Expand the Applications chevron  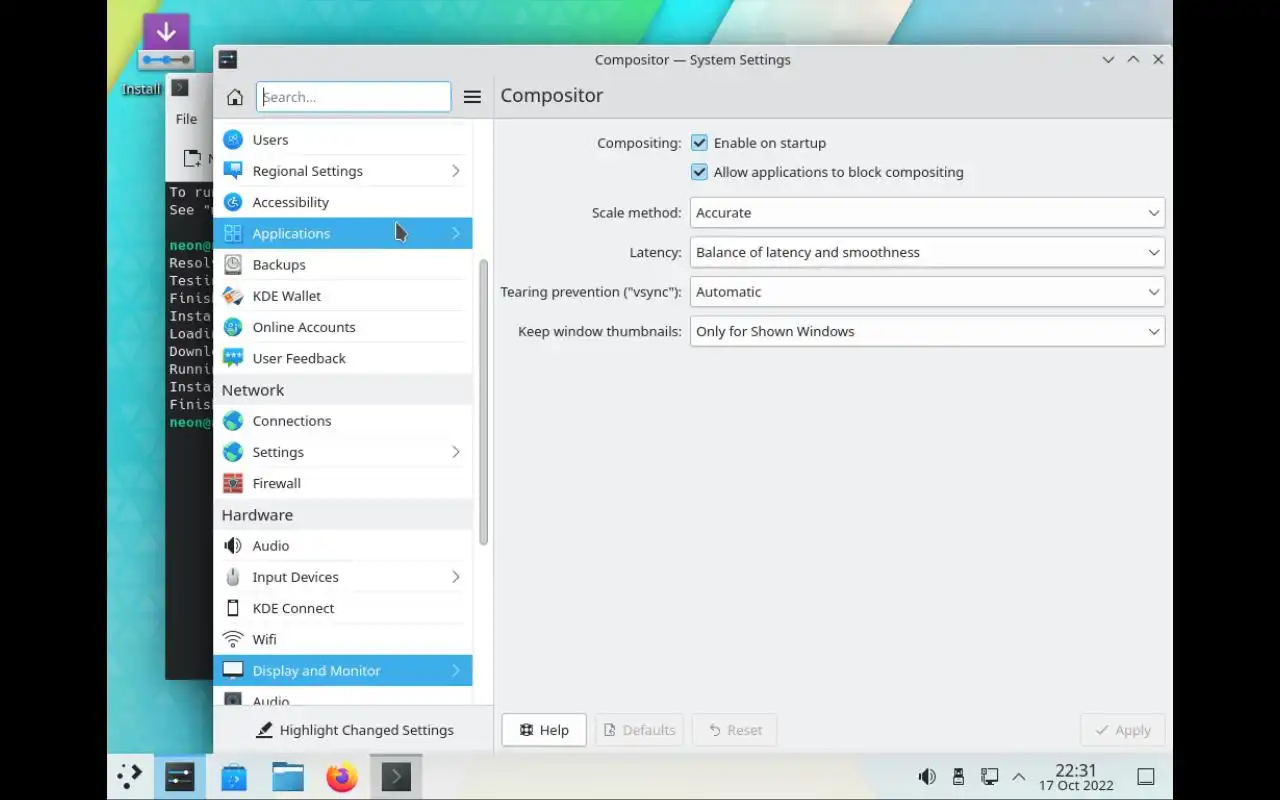(x=455, y=233)
